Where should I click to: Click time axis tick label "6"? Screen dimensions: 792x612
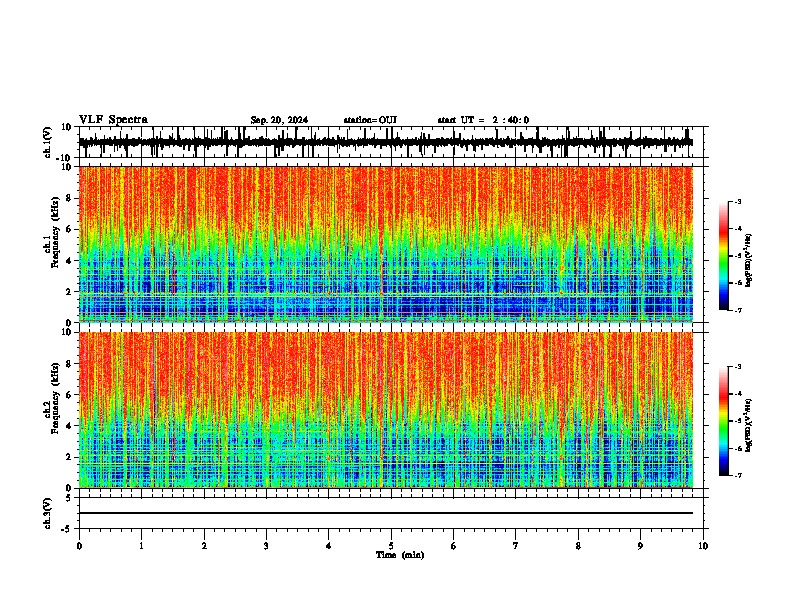point(454,545)
